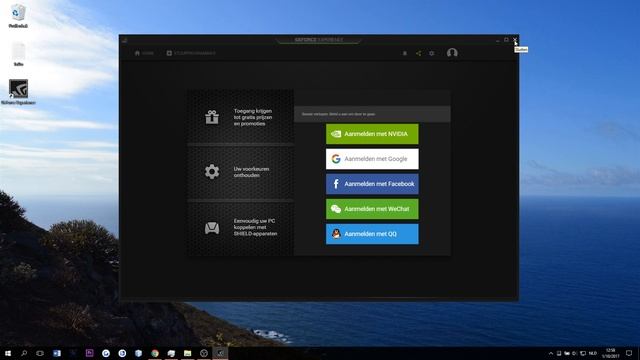Image resolution: width=640 pixels, height=360 pixels.
Task: Click the SHIELD controller icon
Action: click(x=212, y=228)
